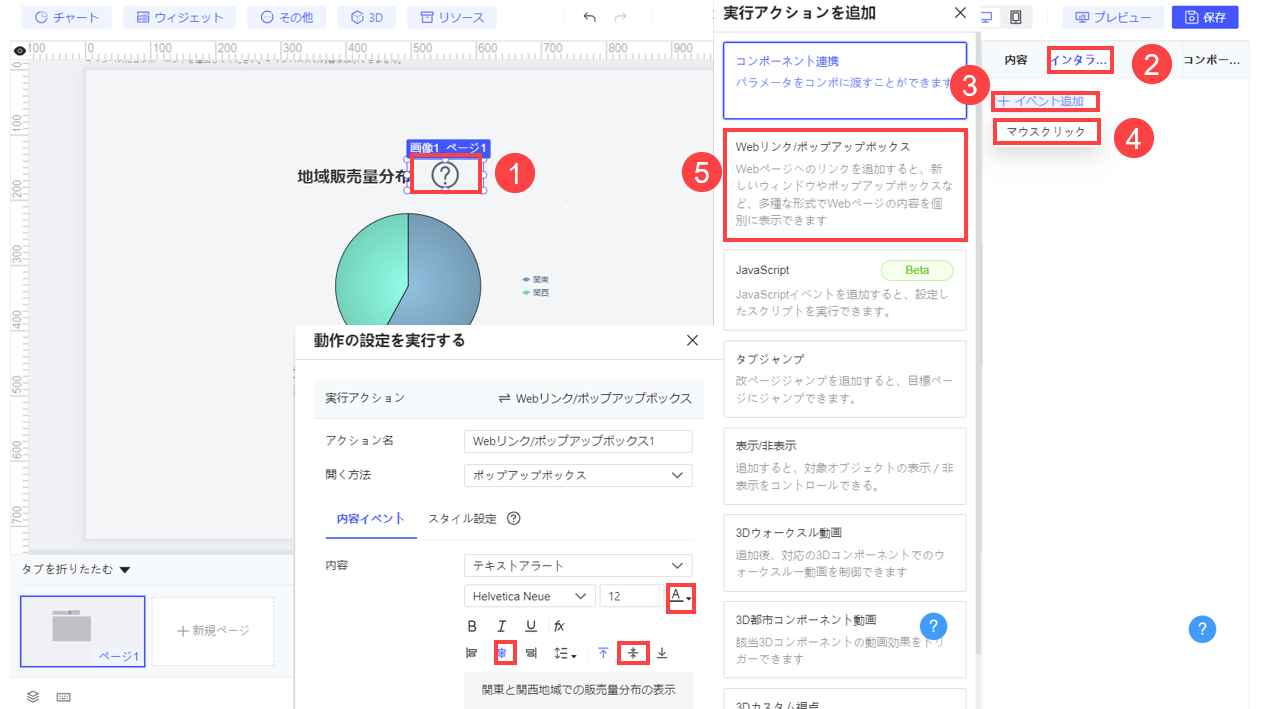Edit the font size field showing 12
This screenshot has height=709, width=1268.
coord(633,596)
